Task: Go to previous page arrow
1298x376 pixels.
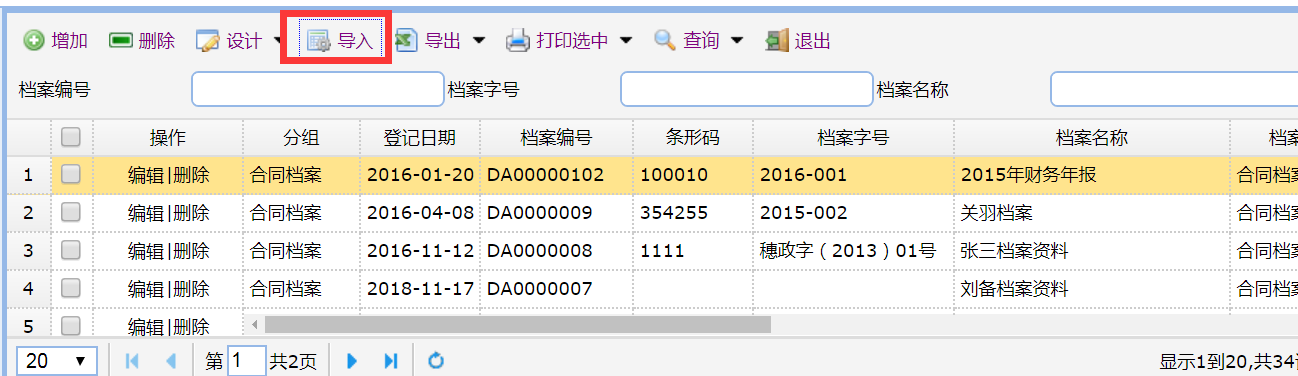Action: [171, 361]
